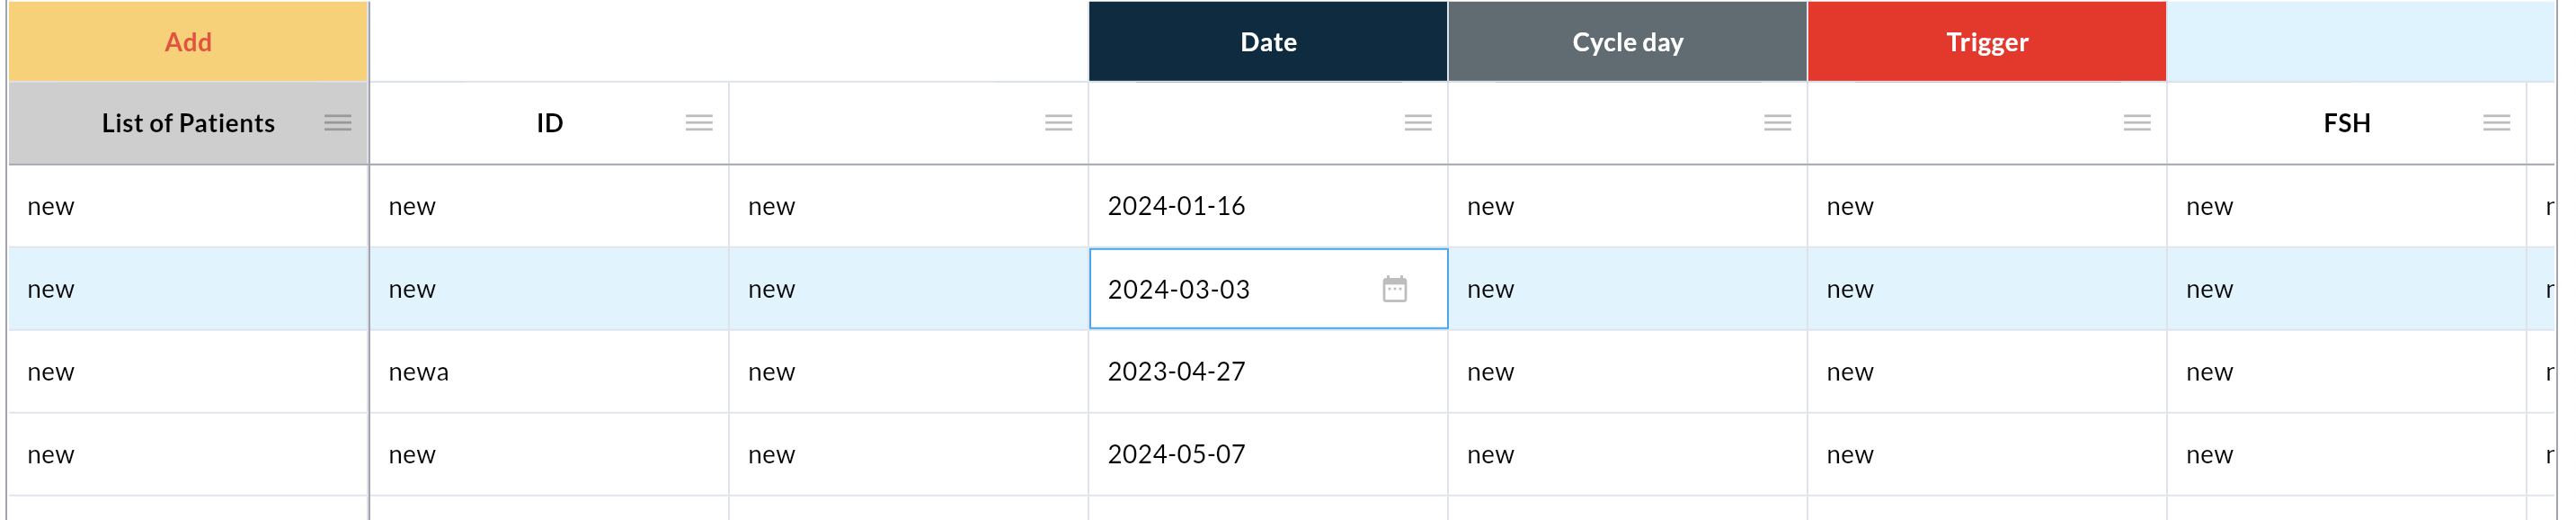This screenshot has width=2576, height=520.
Task: Open the List of Patients column menu icon
Action: point(339,123)
